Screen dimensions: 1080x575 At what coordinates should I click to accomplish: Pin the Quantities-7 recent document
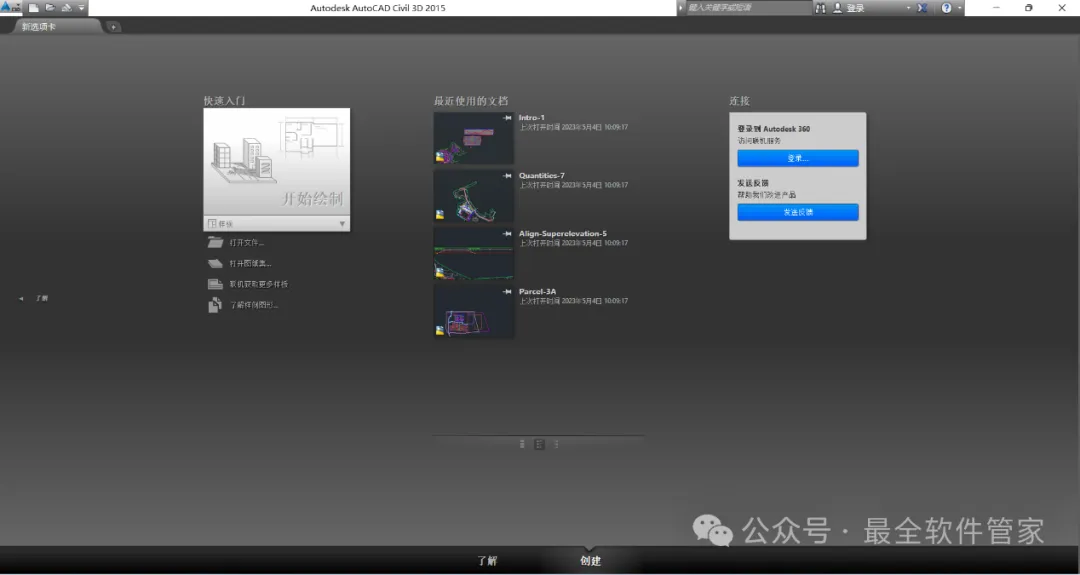tap(508, 176)
